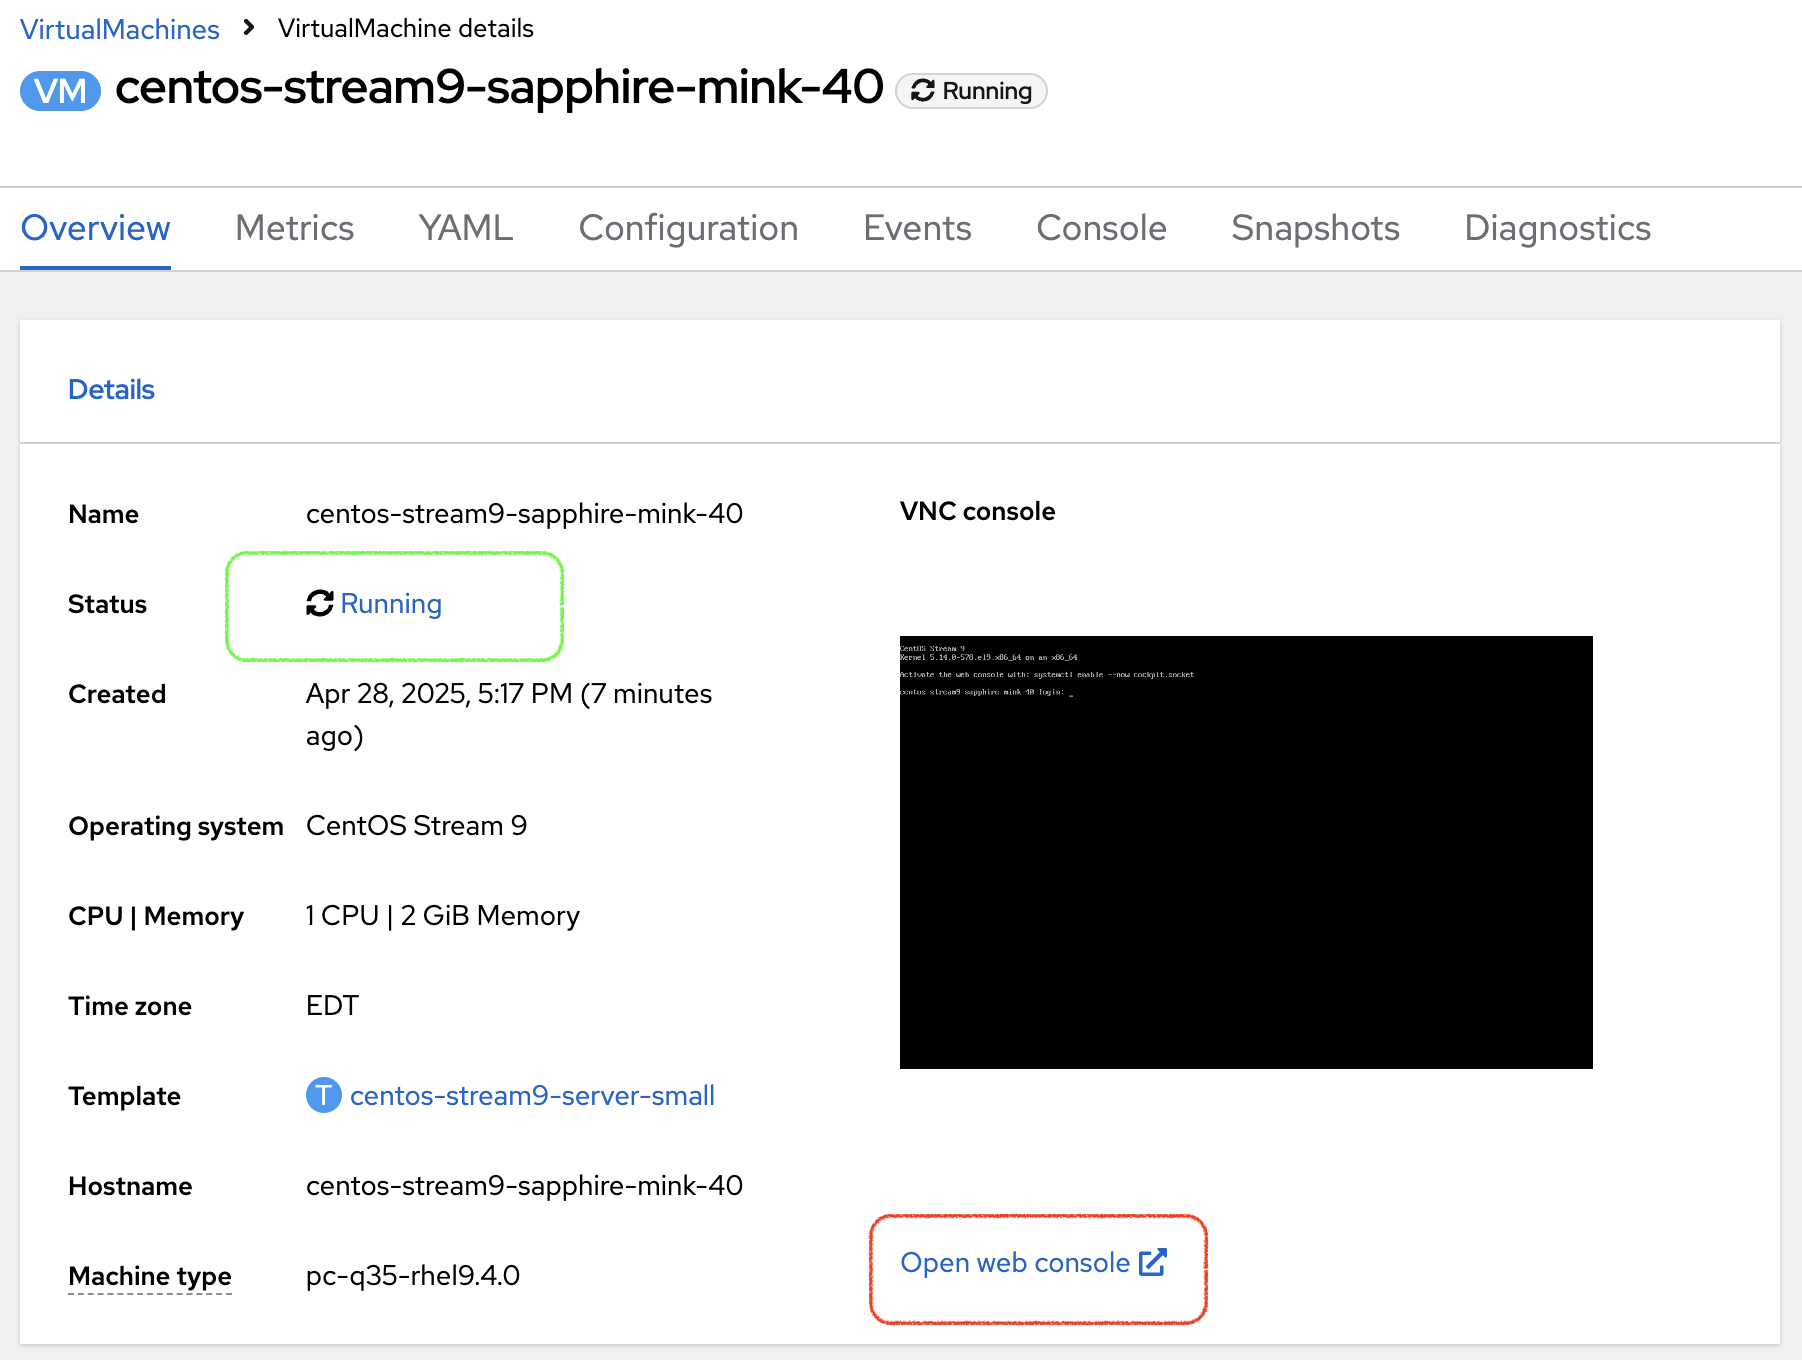Click the Details section heading link
This screenshot has width=1802, height=1360.
pos(111,389)
